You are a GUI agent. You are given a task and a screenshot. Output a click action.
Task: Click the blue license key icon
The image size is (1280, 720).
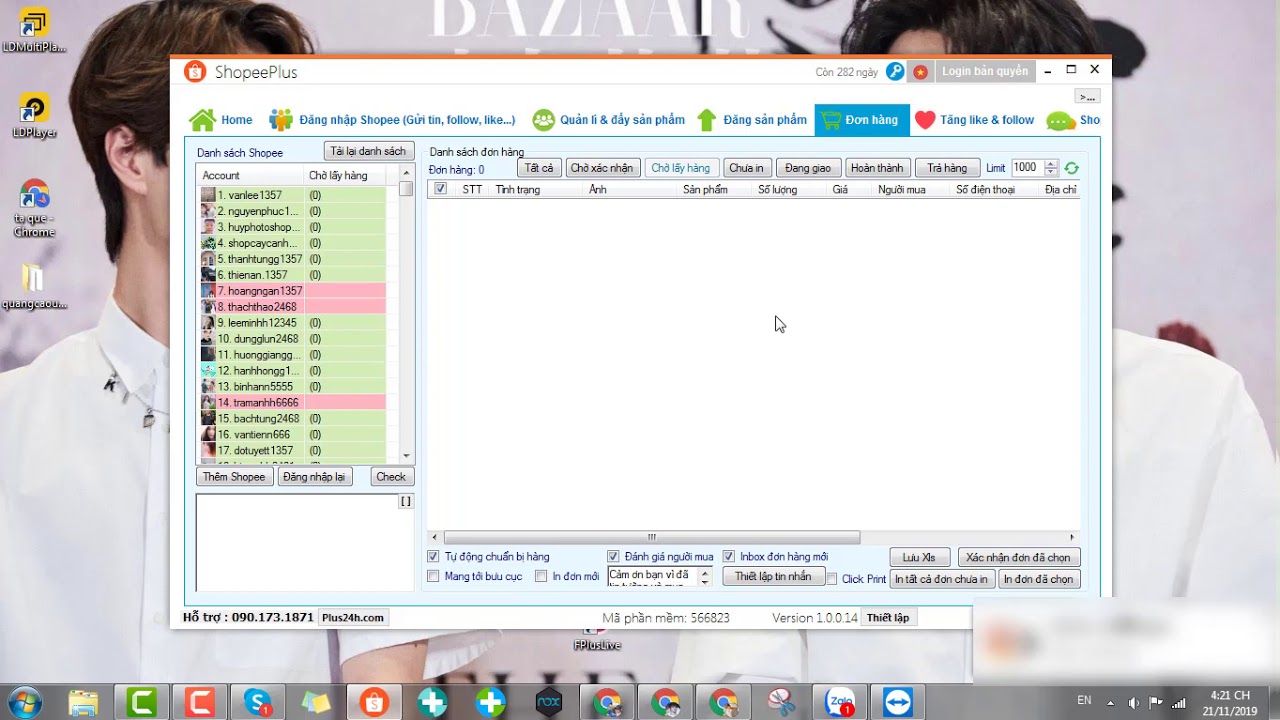pos(895,72)
